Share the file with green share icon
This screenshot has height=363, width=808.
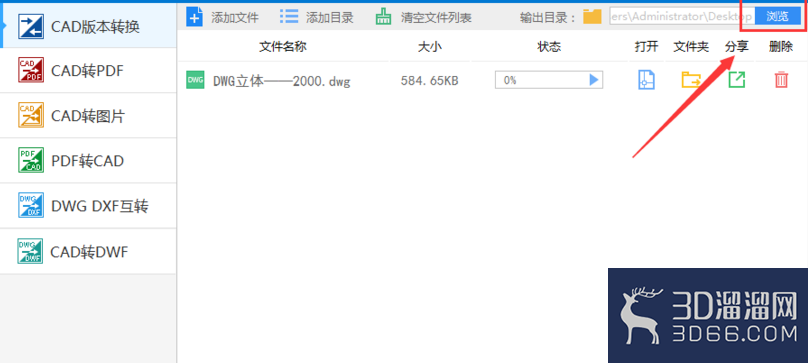[x=737, y=80]
